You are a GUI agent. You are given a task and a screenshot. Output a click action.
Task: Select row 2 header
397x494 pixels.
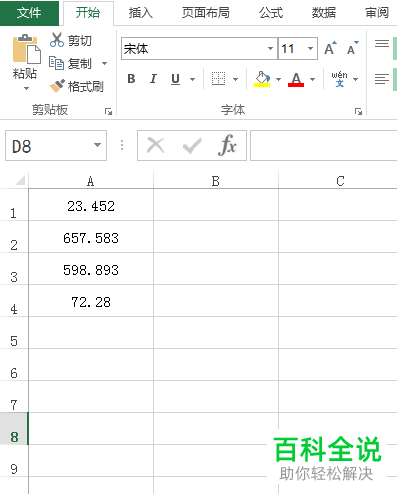click(14, 237)
